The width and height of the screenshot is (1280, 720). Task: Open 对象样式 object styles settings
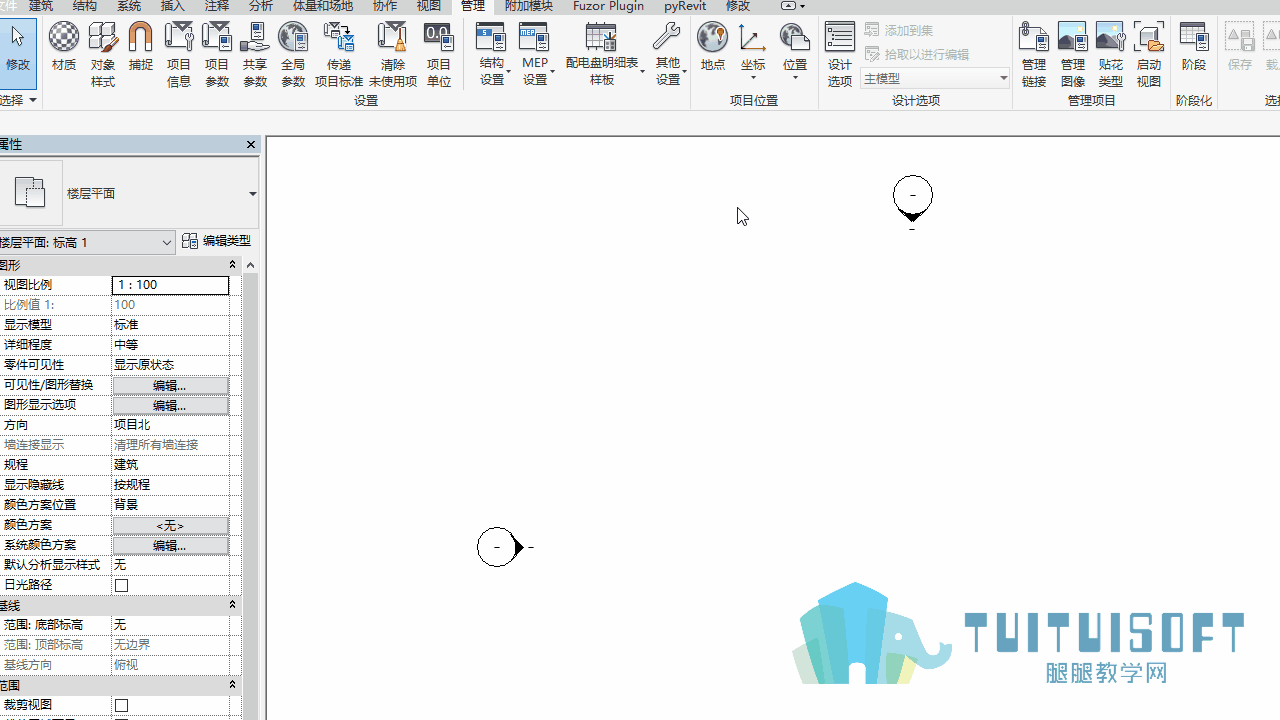click(103, 55)
